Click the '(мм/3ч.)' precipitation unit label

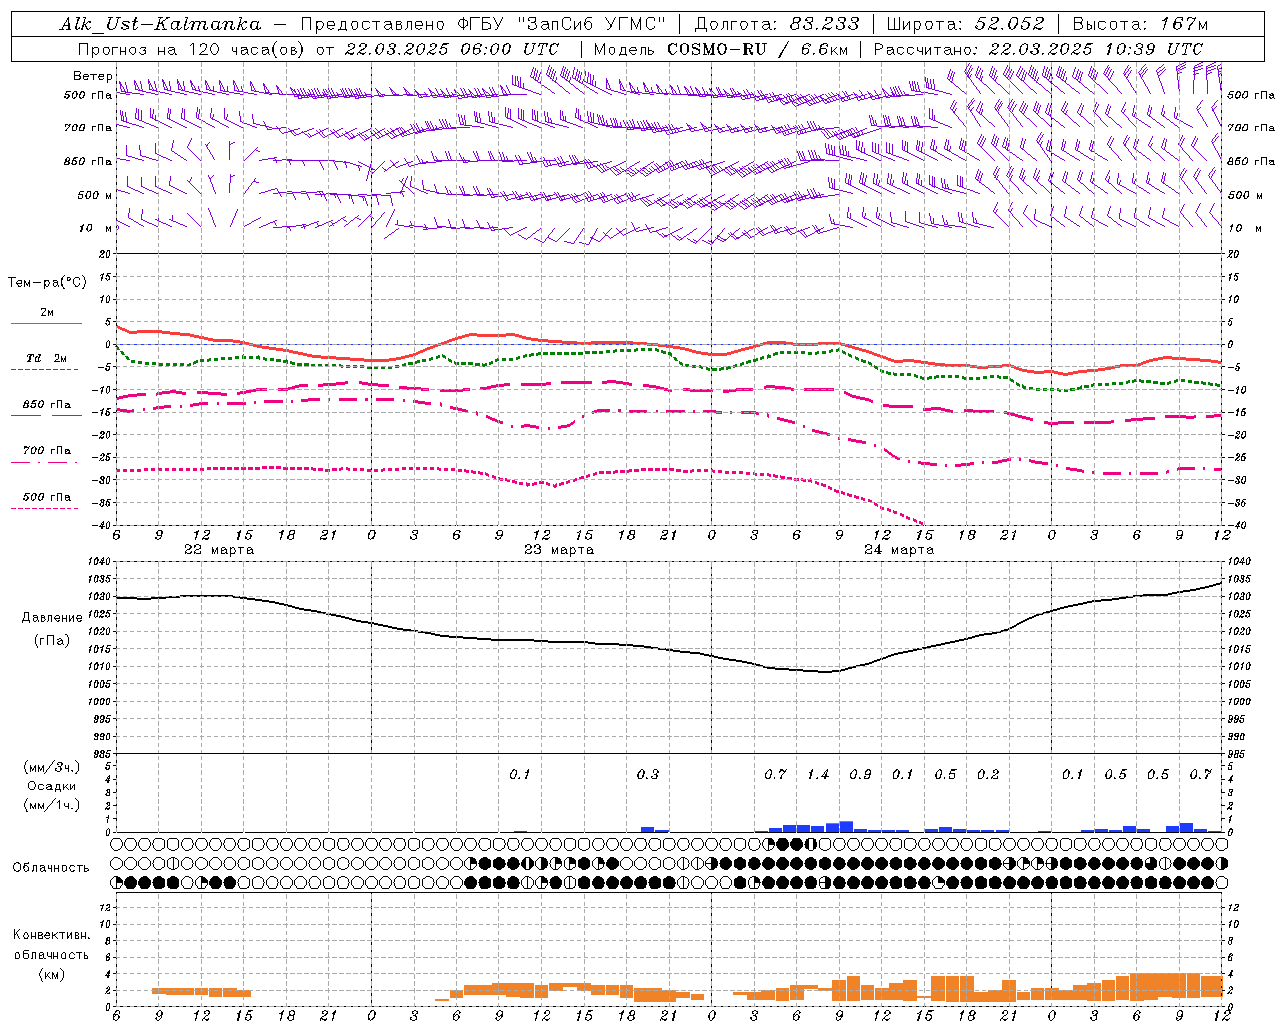pyautogui.click(x=52, y=767)
